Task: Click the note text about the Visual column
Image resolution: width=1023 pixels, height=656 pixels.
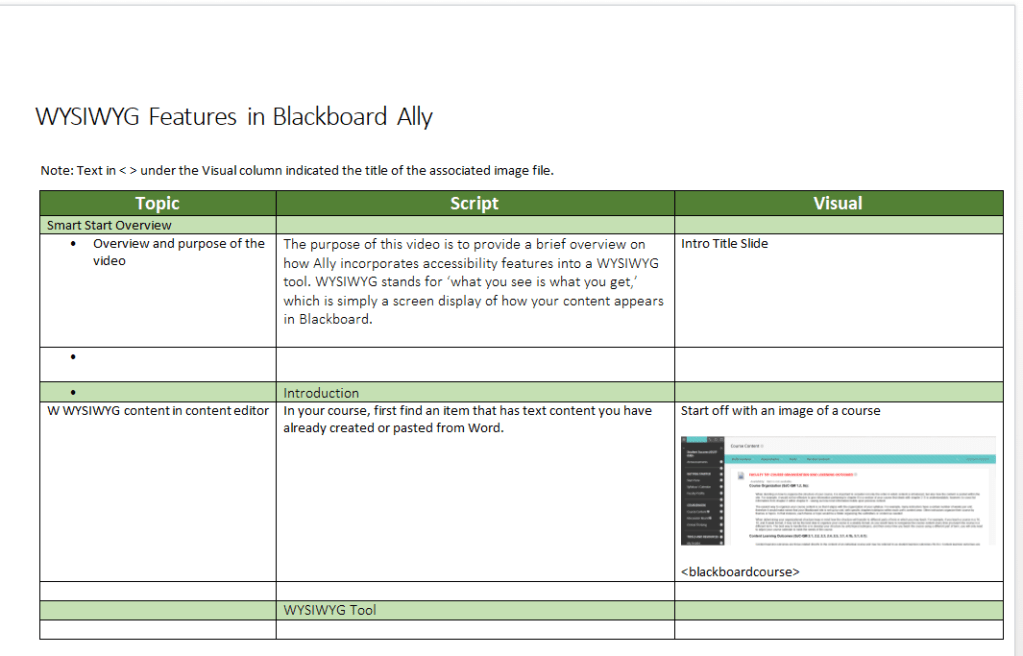Action: [x=297, y=170]
